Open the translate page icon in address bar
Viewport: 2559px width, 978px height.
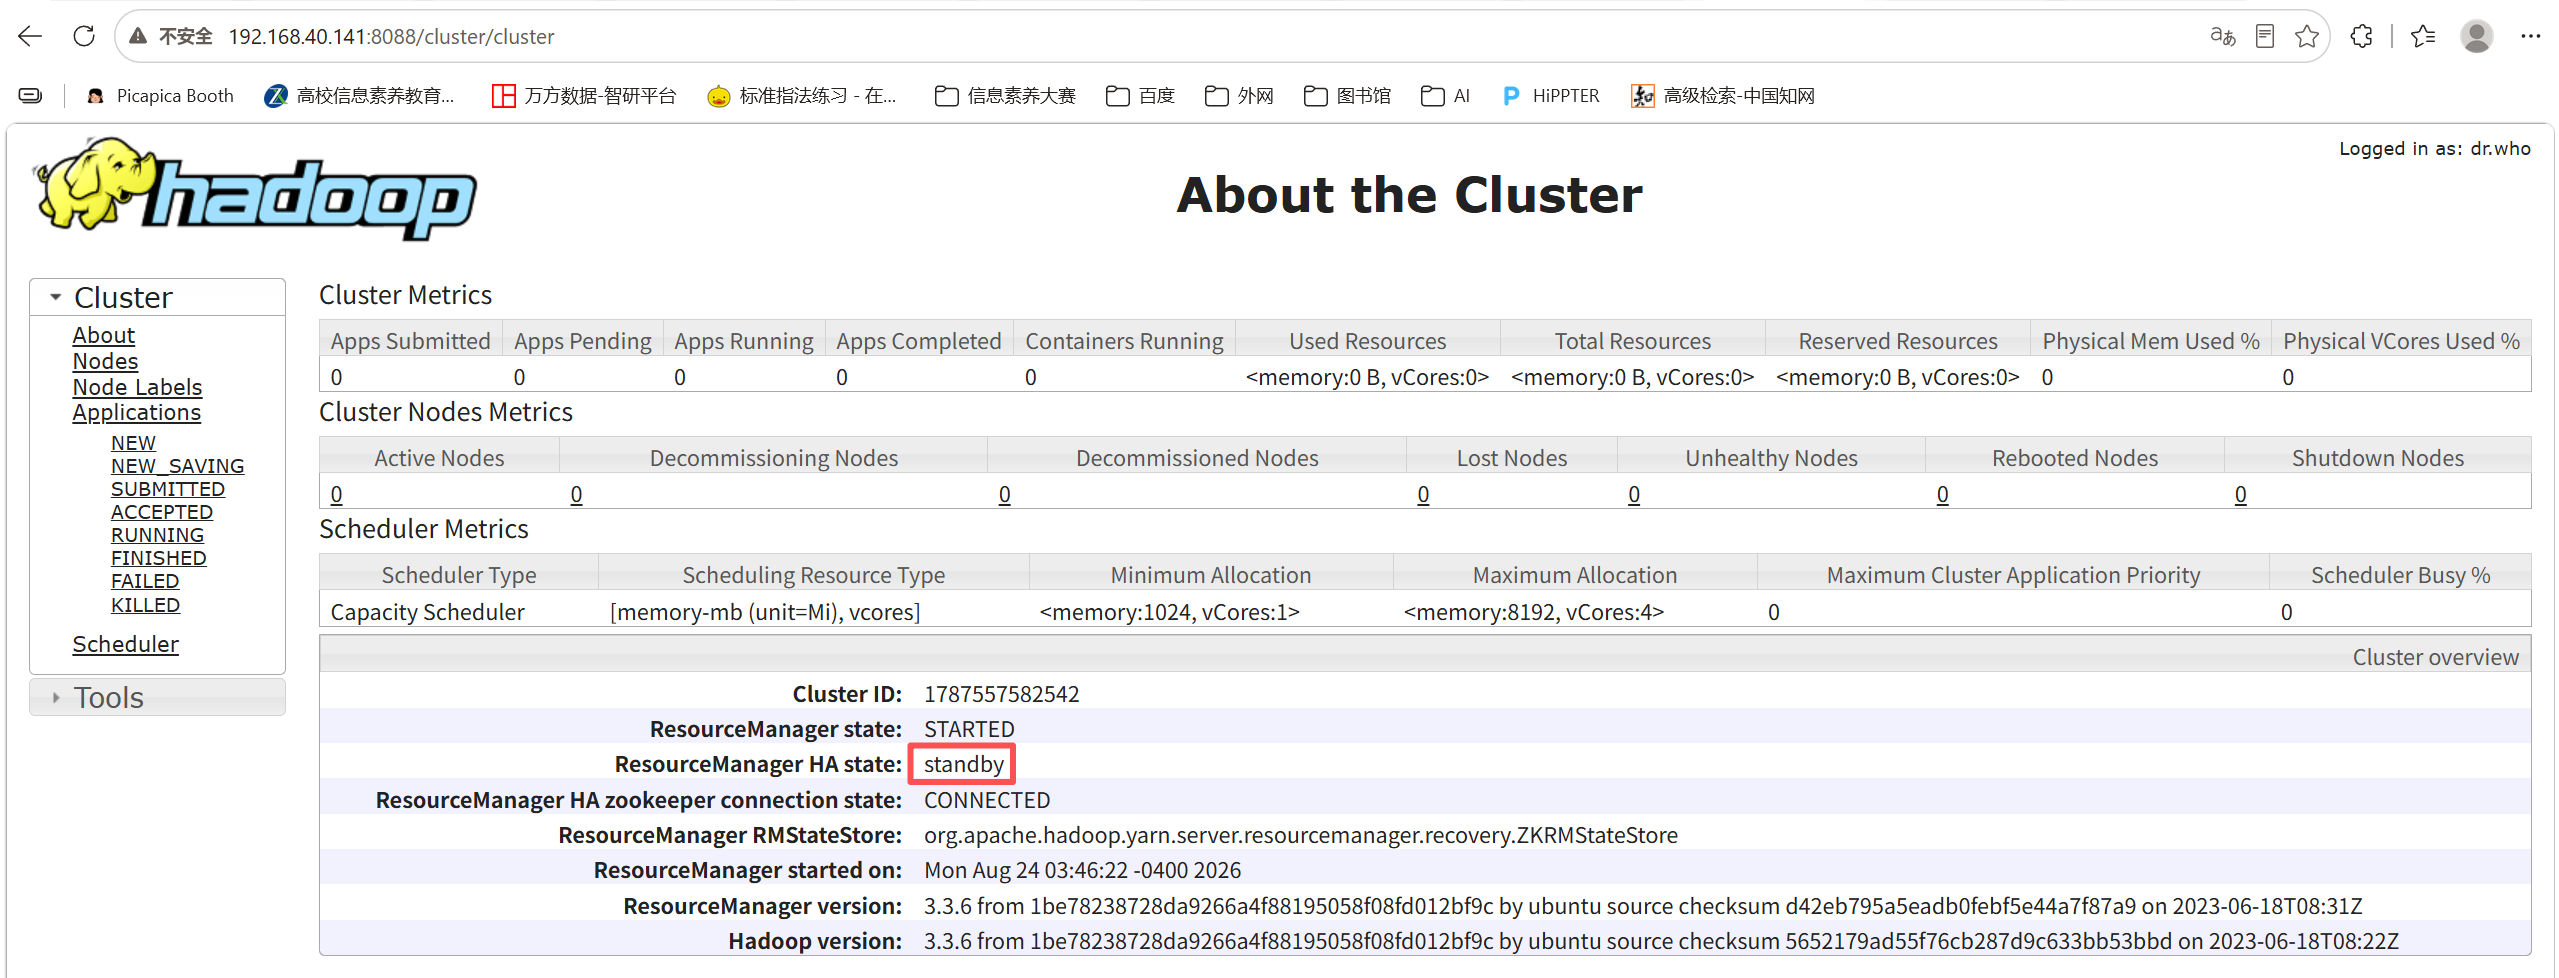click(2222, 37)
